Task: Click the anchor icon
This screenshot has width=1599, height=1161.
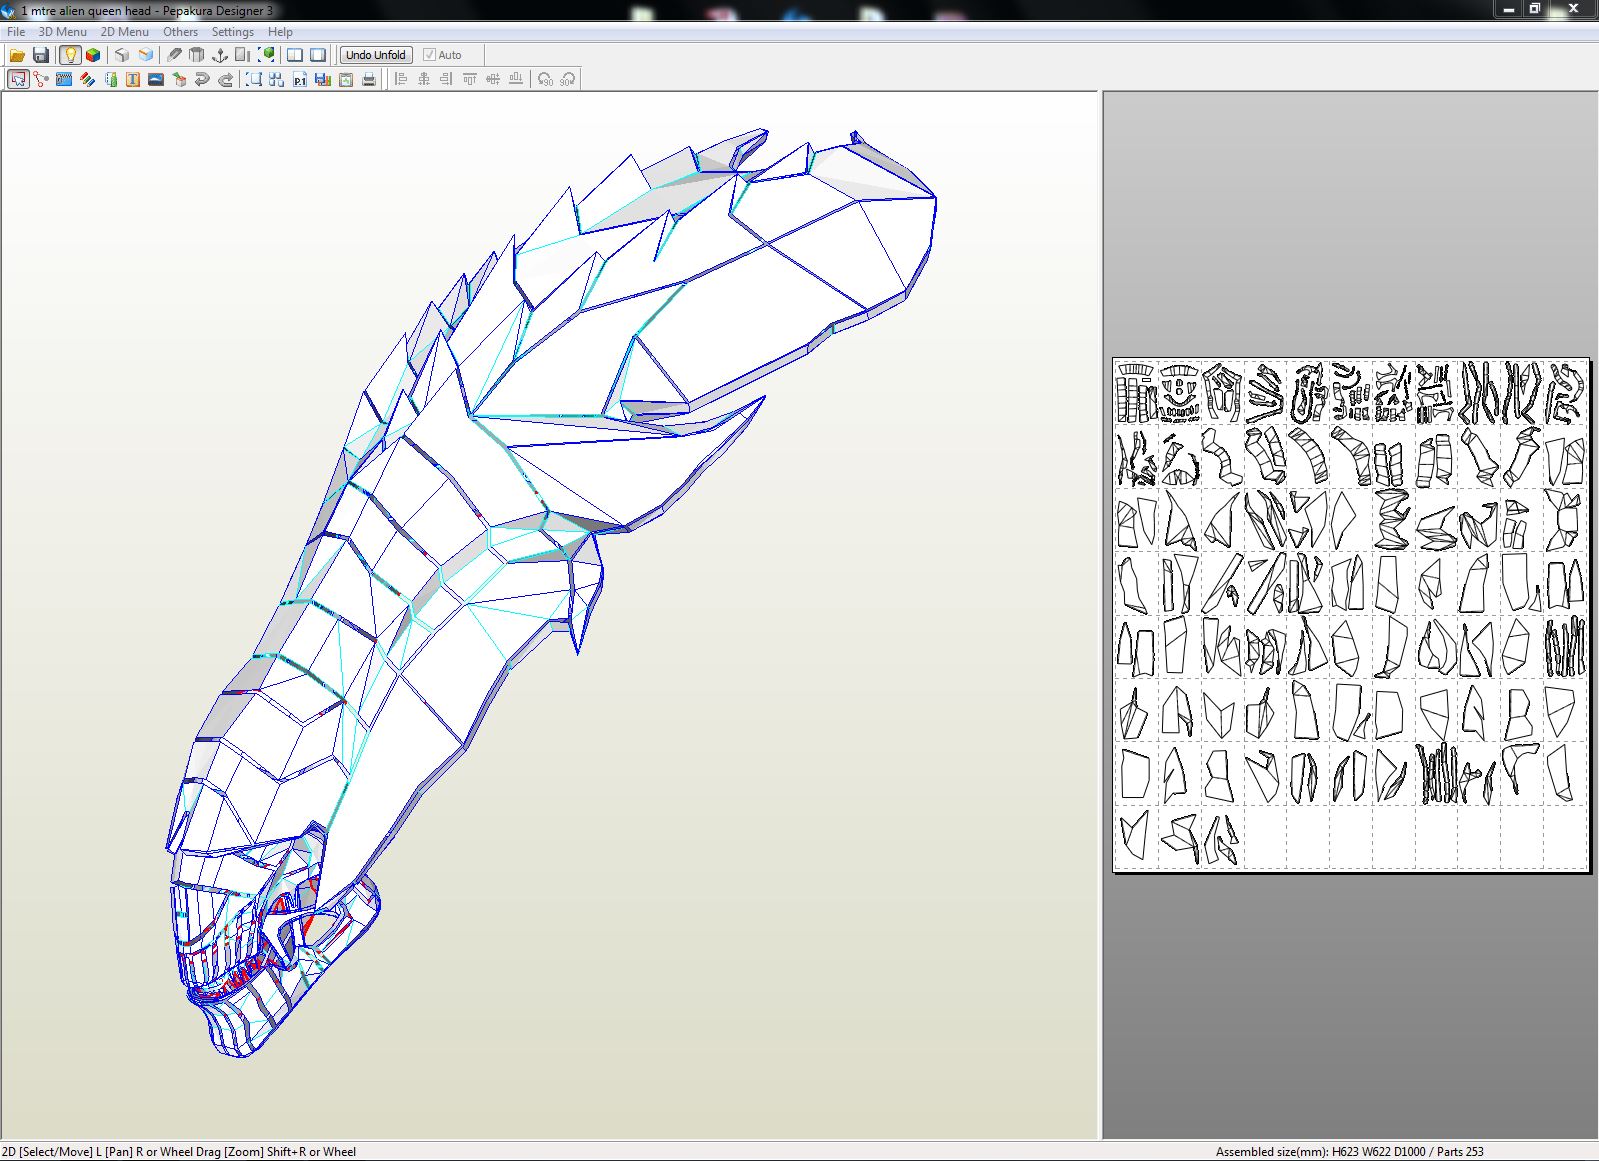Action: [220, 55]
